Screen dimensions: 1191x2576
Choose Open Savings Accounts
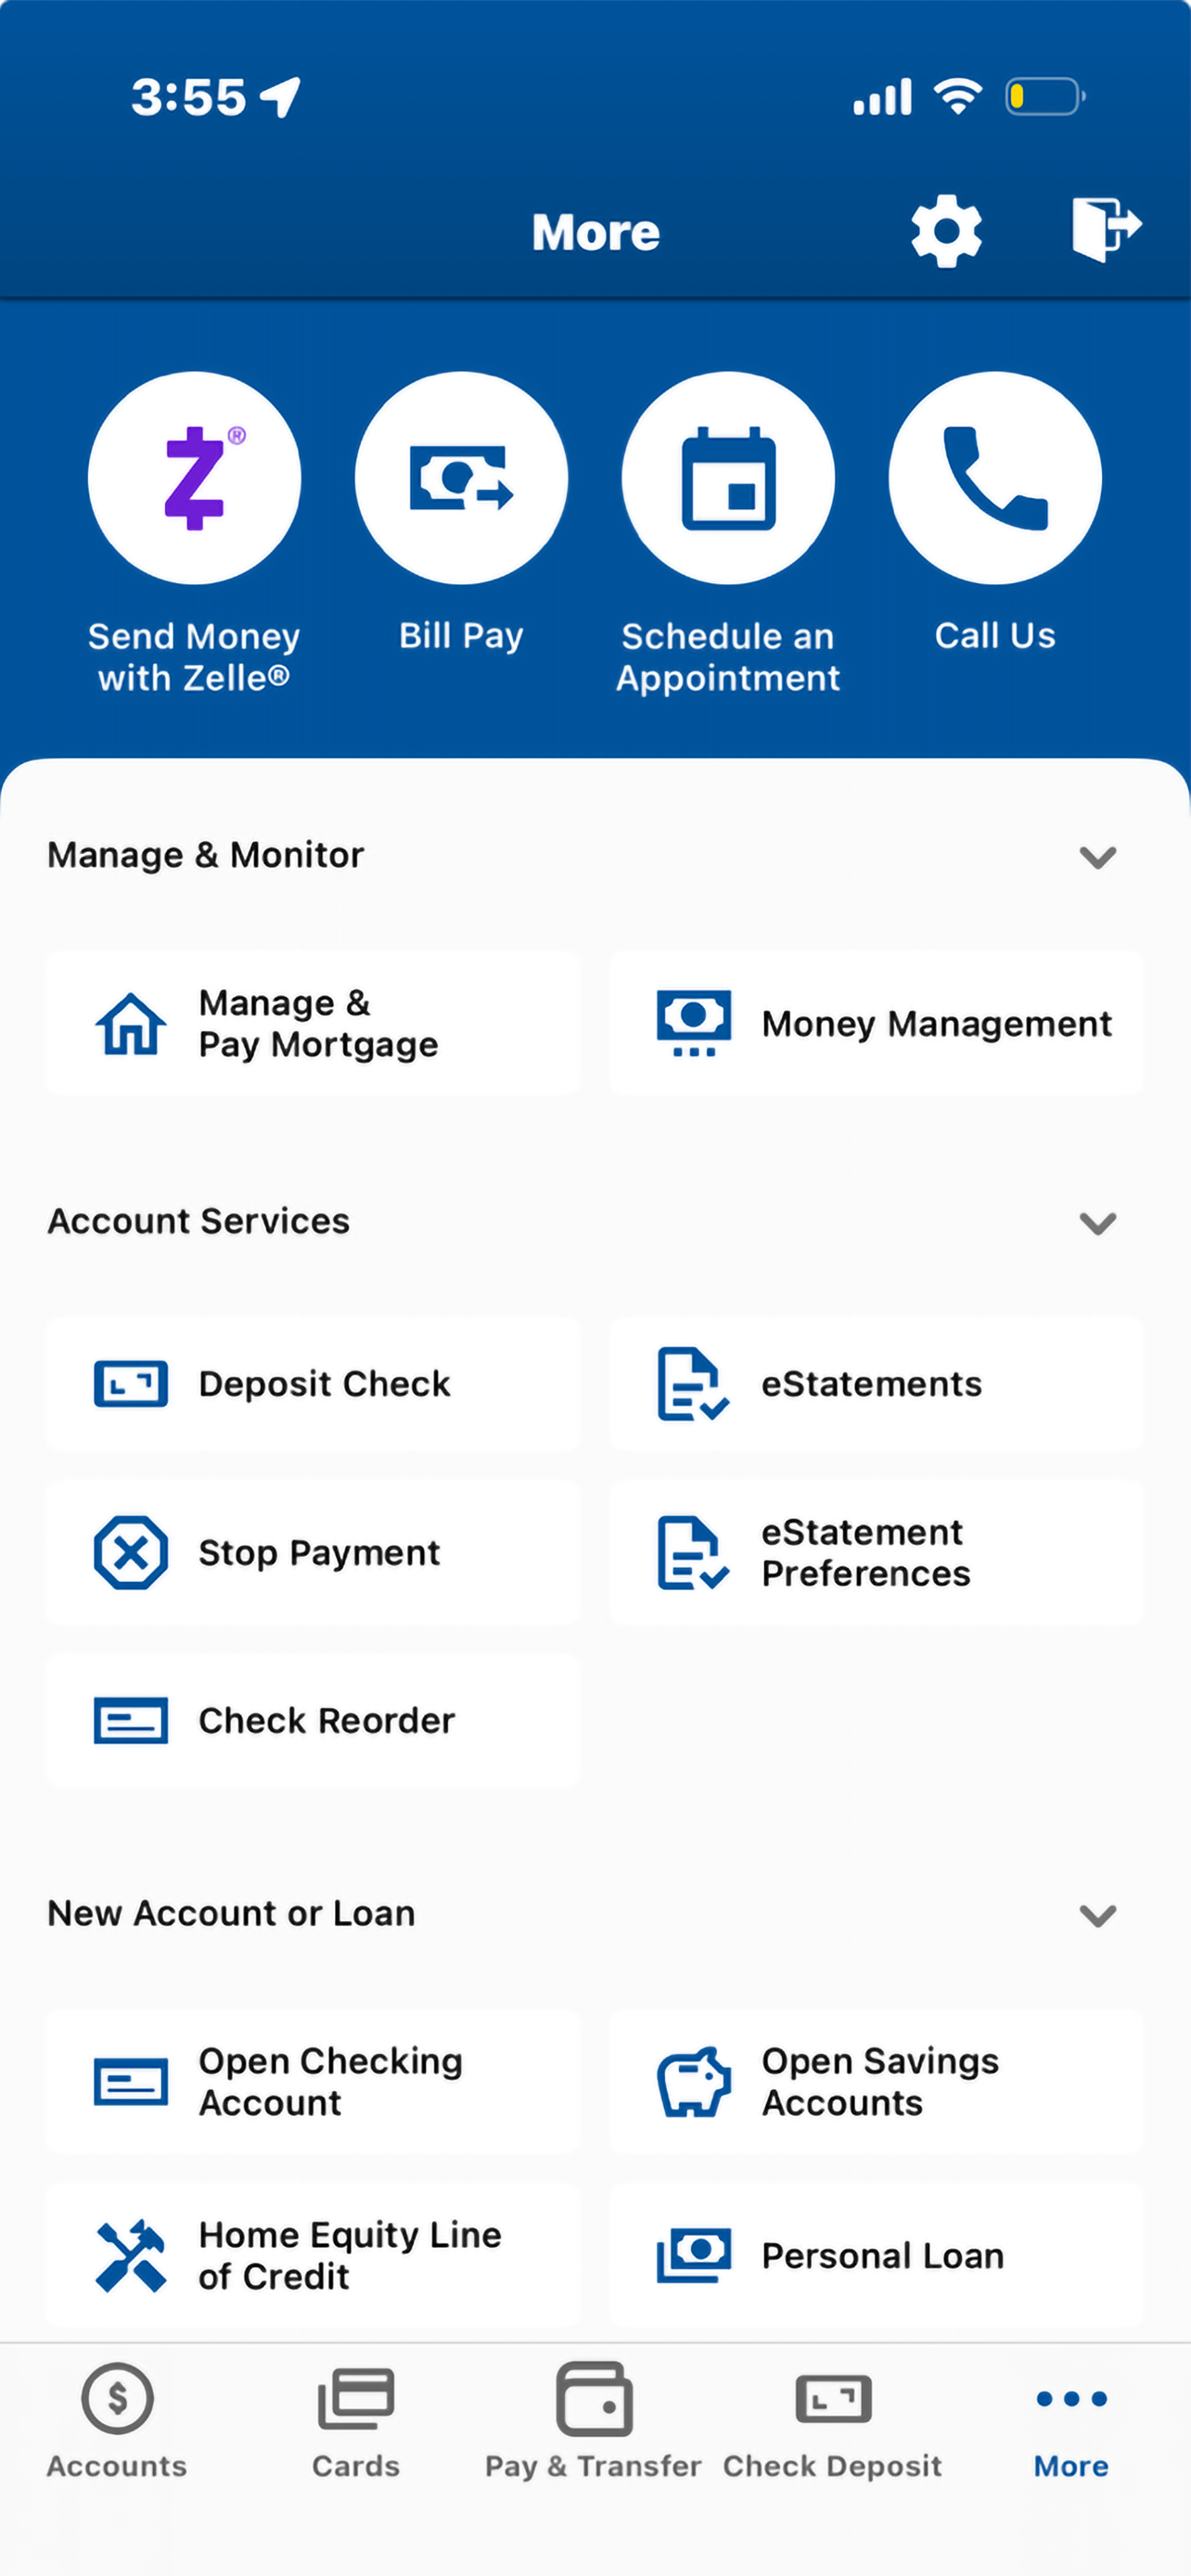[876, 2082]
